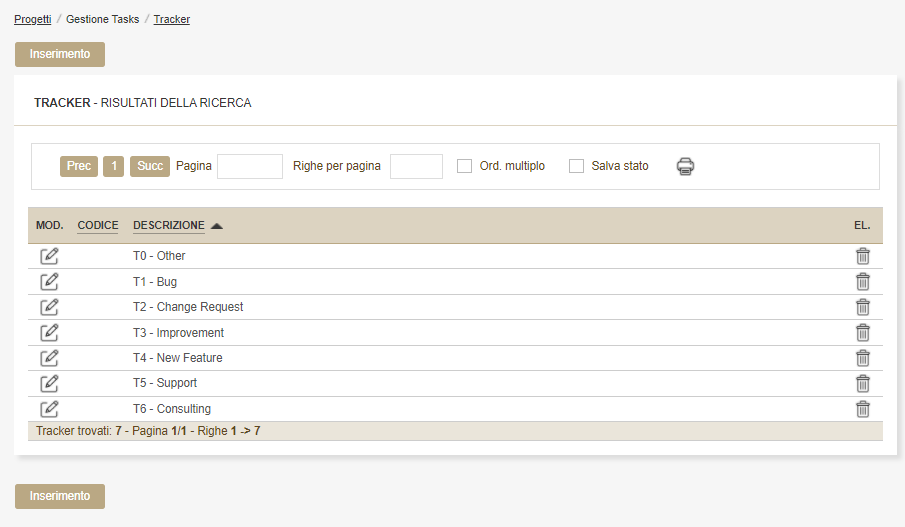Open the Tracker breadcrumb link
The image size is (905, 527).
(171, 19)
